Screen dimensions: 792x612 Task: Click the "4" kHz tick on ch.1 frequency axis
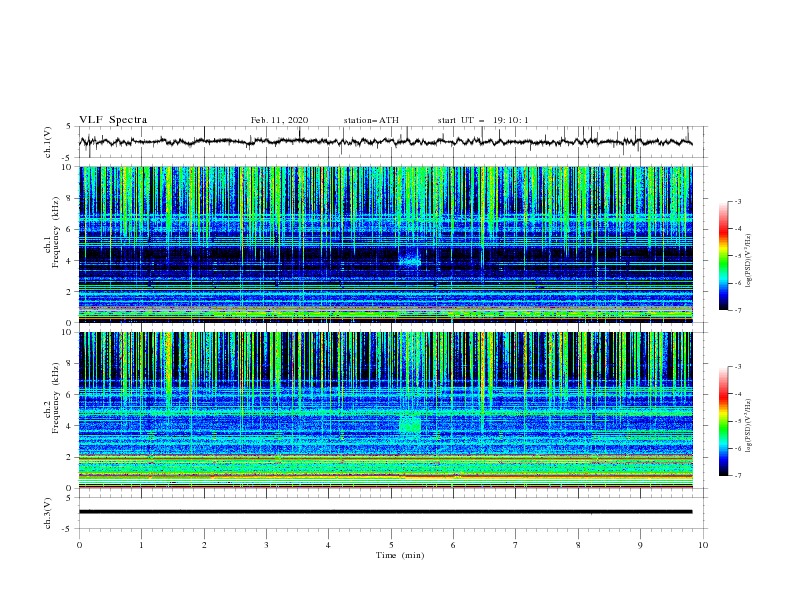70,261
